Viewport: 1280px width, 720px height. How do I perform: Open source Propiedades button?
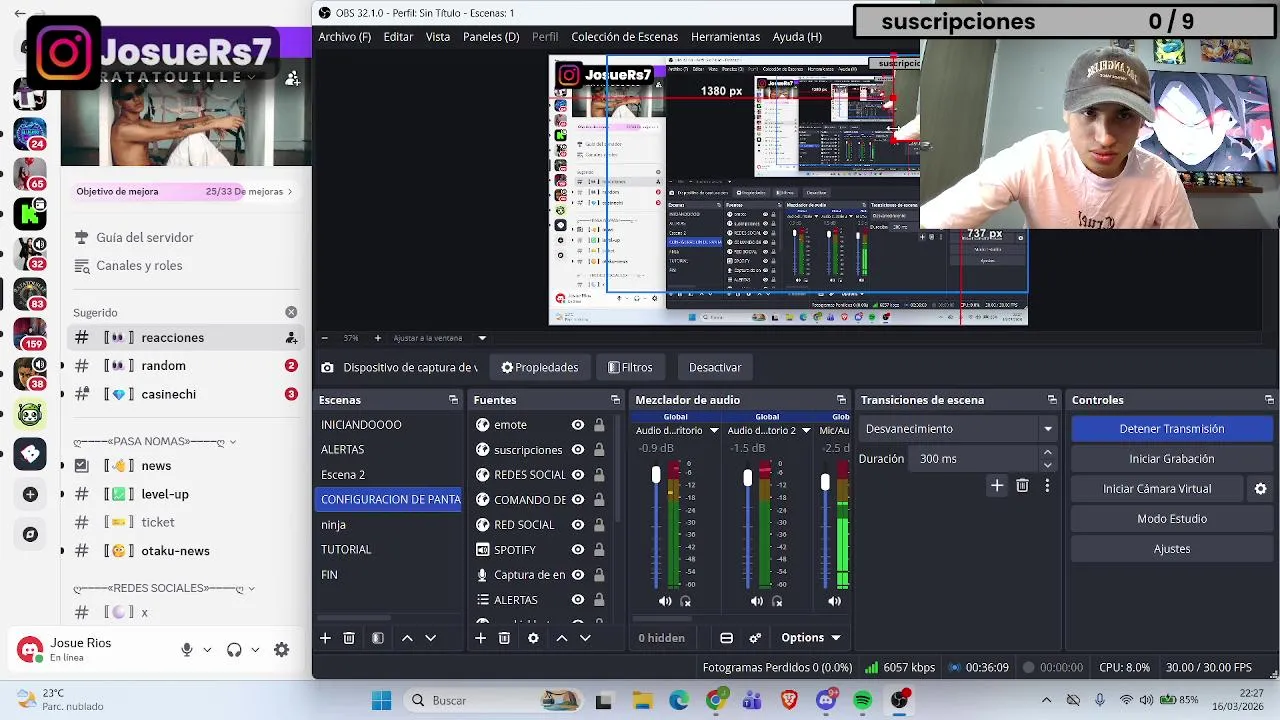click(540, 368)
